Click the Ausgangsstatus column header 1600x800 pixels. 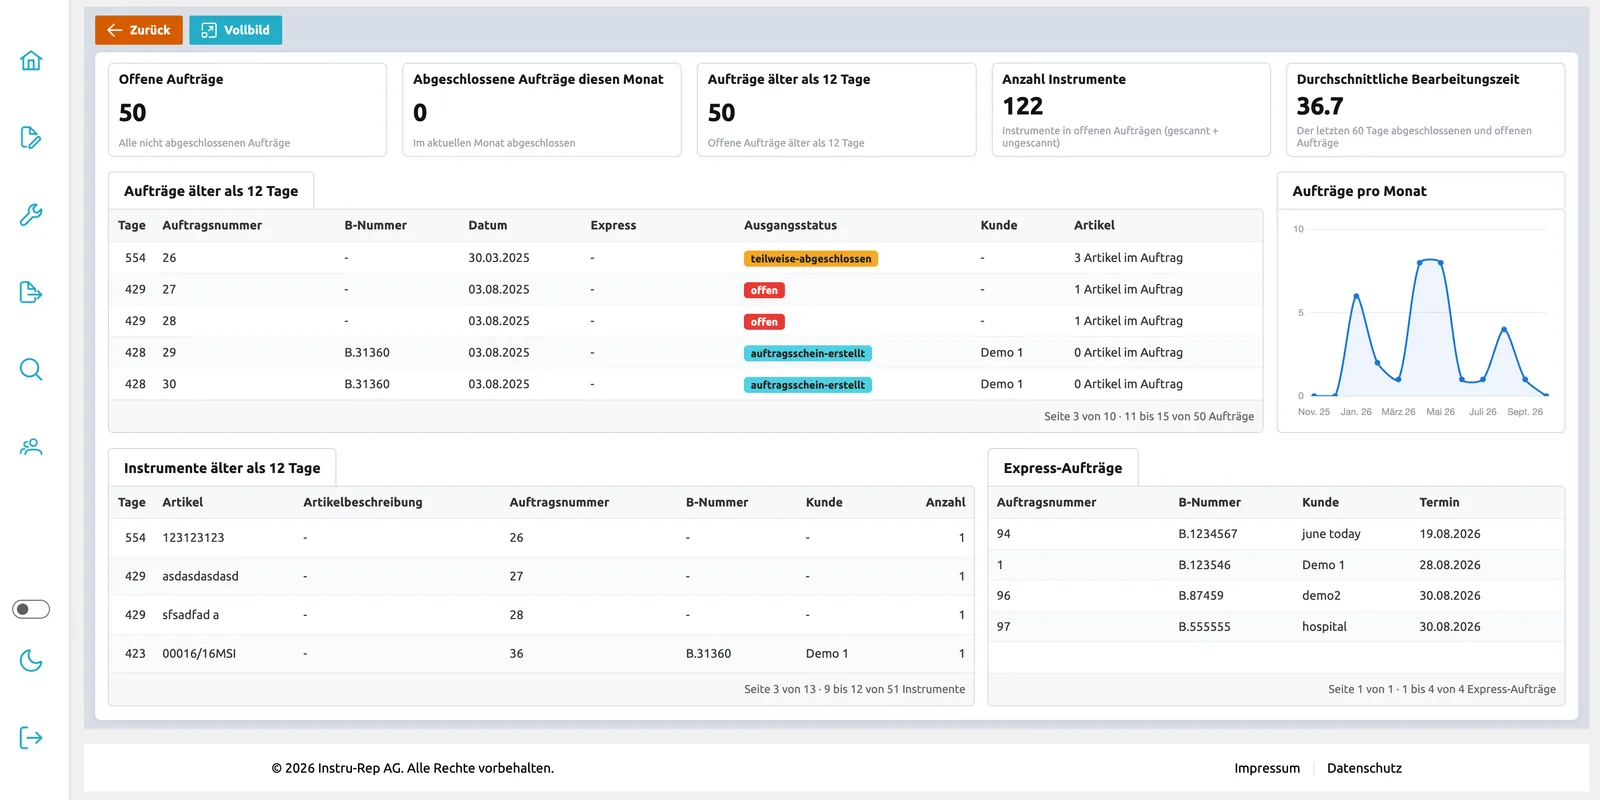pyautogui.click(x=790, y=226)
